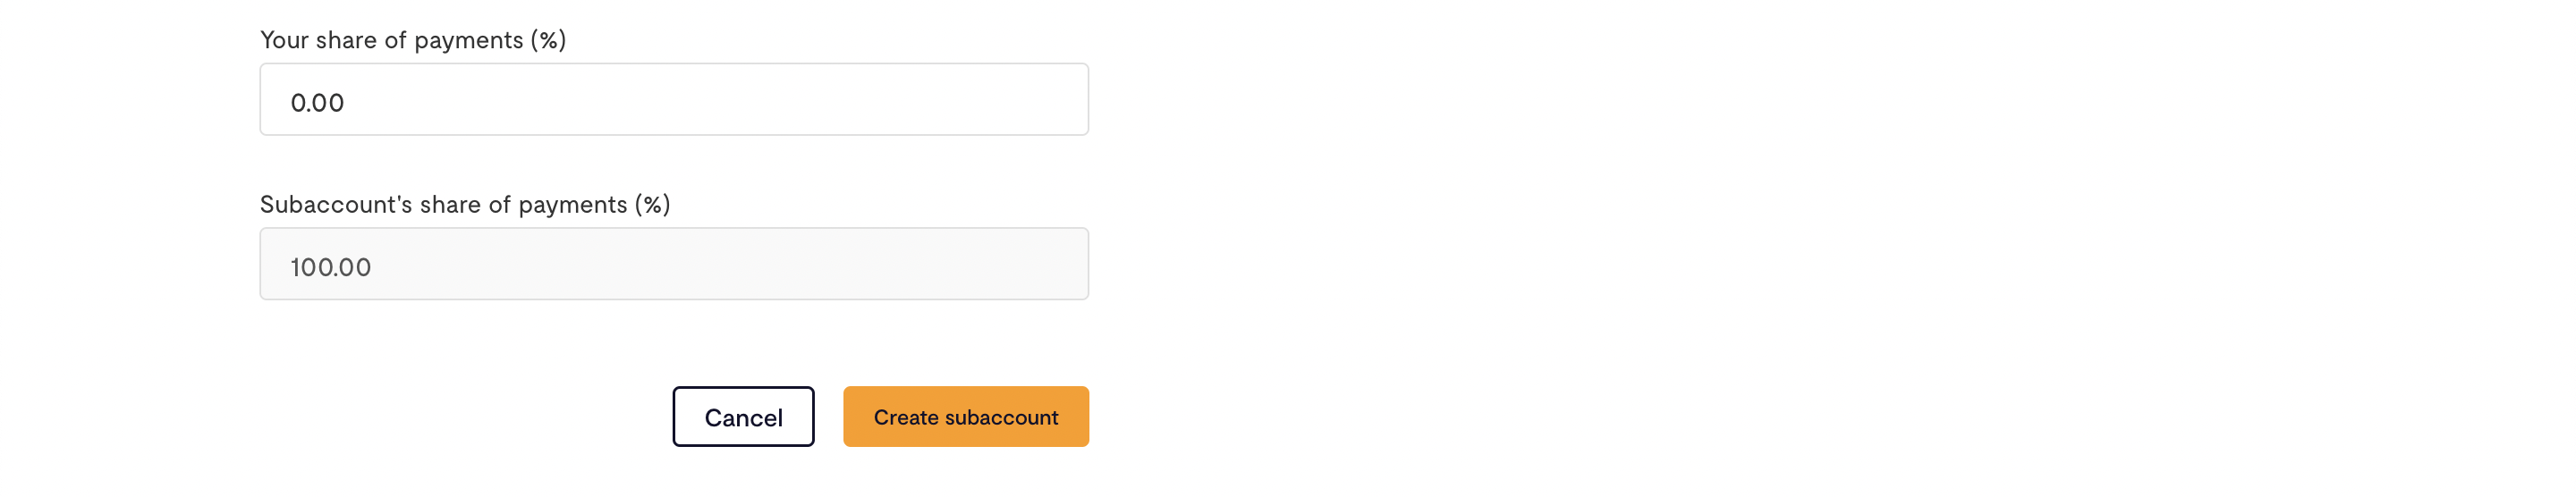Image resolution: width=2576 pixels, height=497 pixels.
Task: Click the right end of the 0.00 field
Action: pos(1060,100)
